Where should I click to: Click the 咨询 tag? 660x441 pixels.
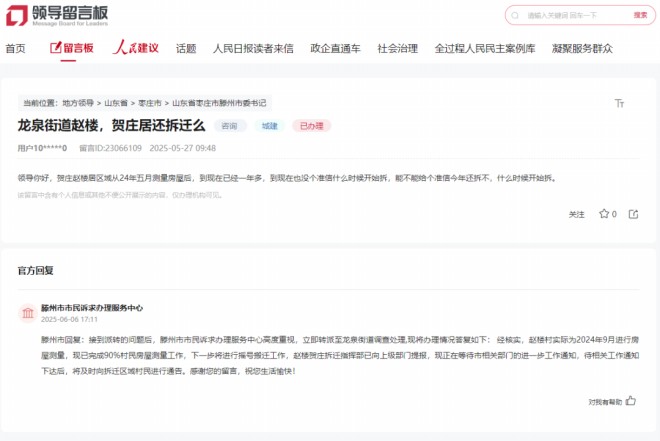coord(229,127)
